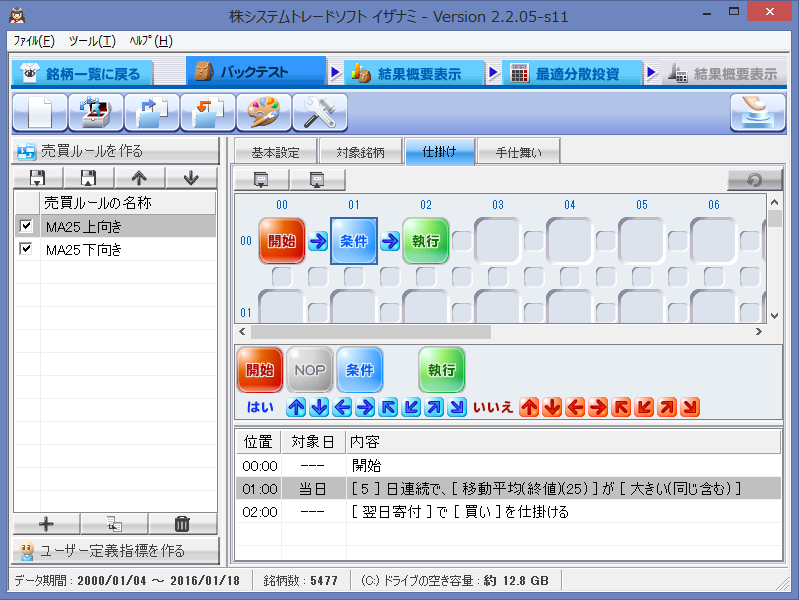The image size is (799, 600).
Task: Select the green 執行 block in grid column 02
Action: tap(425, 241)
